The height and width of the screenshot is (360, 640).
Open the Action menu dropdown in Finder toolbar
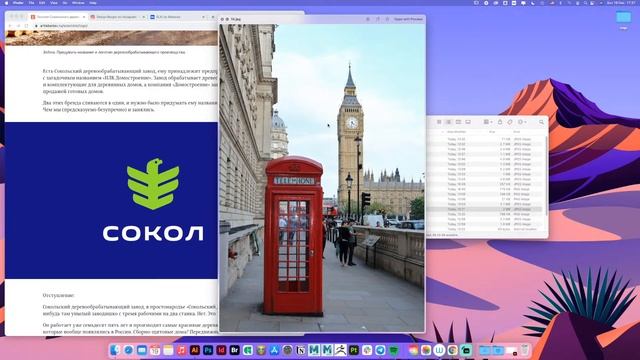[522, 122]
